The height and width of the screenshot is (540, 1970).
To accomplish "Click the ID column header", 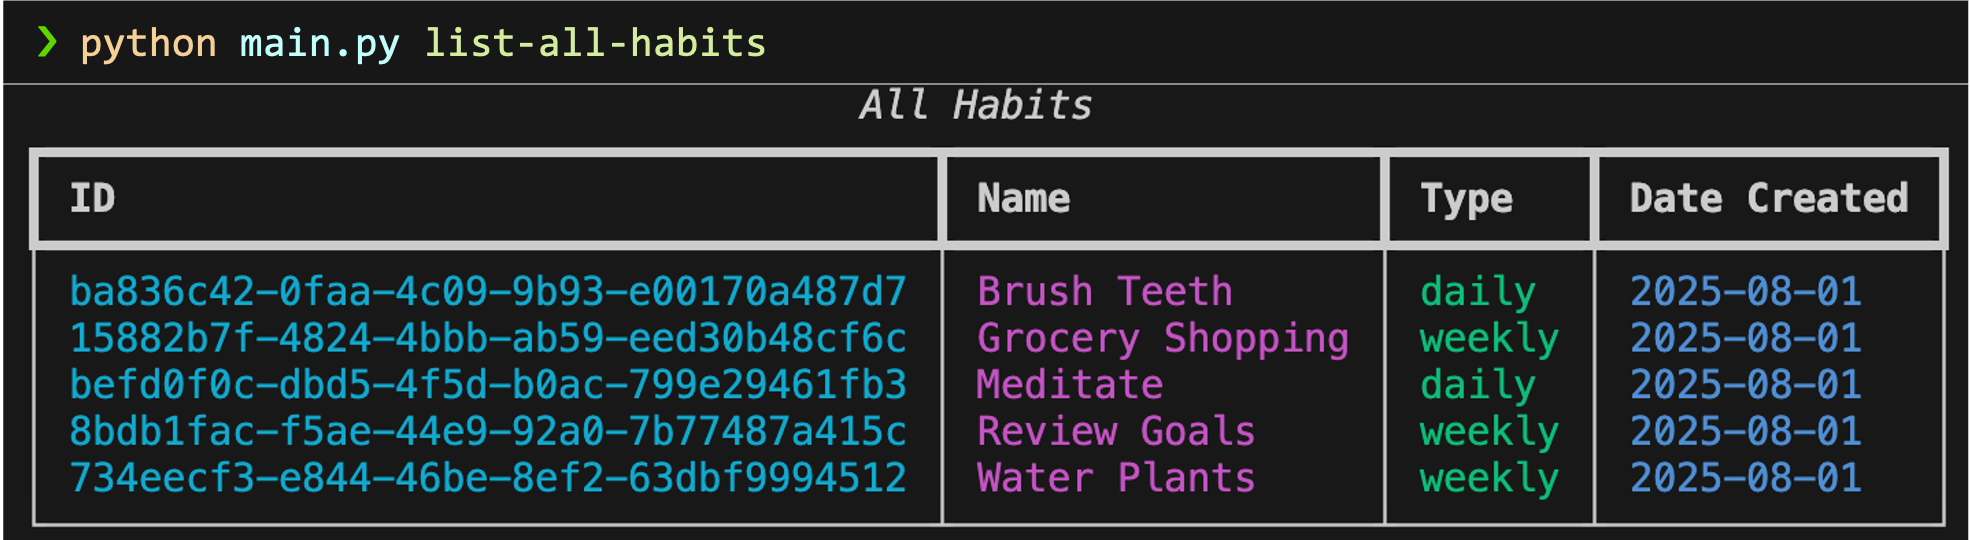I will pyautogui.click(x=92, y=198).
